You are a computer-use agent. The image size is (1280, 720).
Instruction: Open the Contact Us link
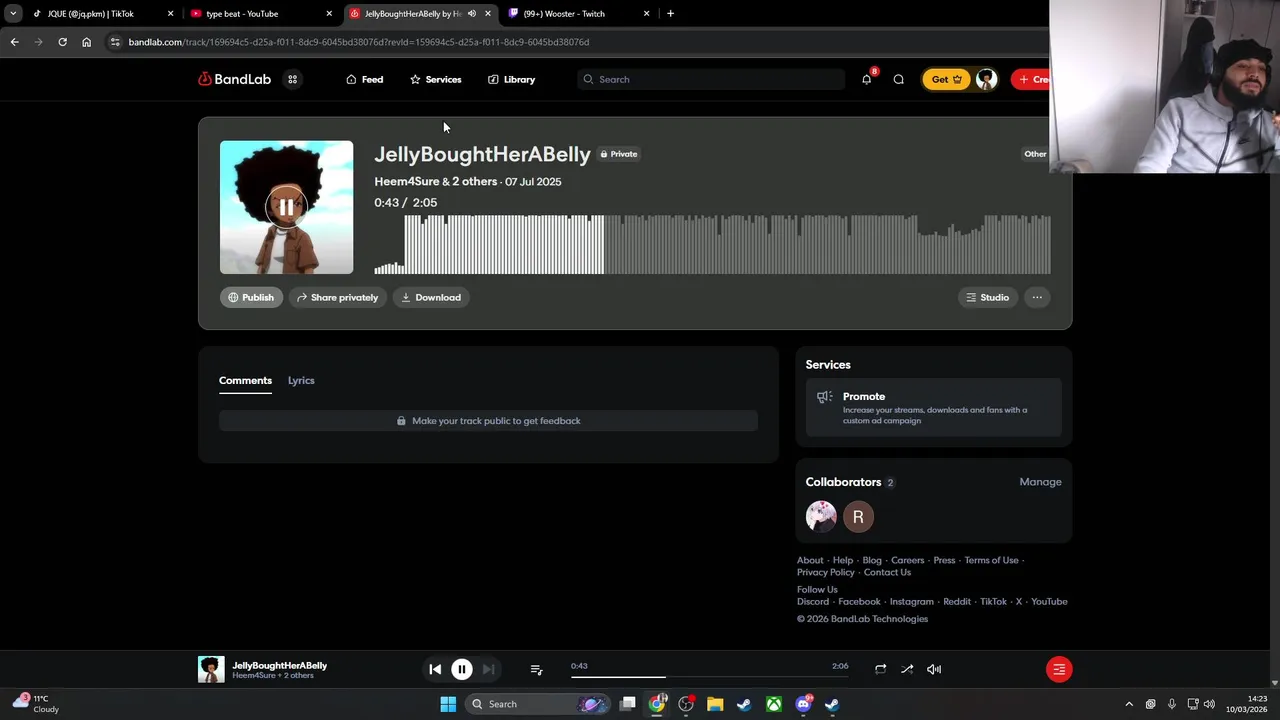point(887,572)
